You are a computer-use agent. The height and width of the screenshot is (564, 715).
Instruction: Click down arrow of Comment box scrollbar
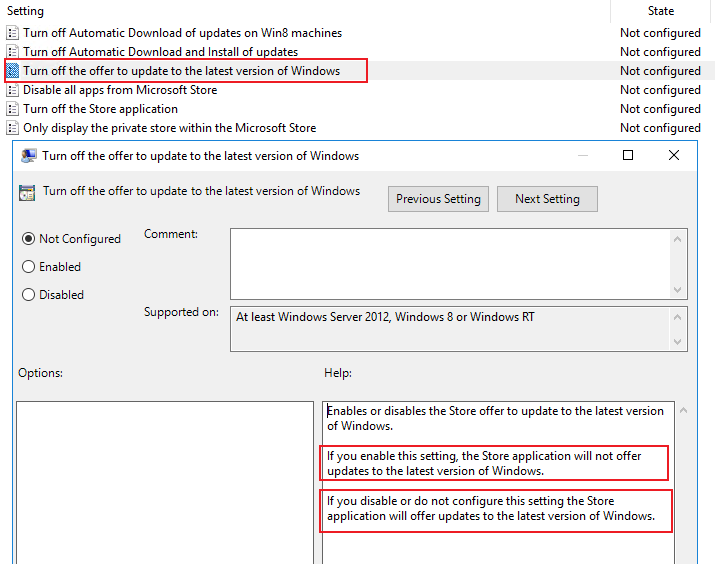click(678, 290)
